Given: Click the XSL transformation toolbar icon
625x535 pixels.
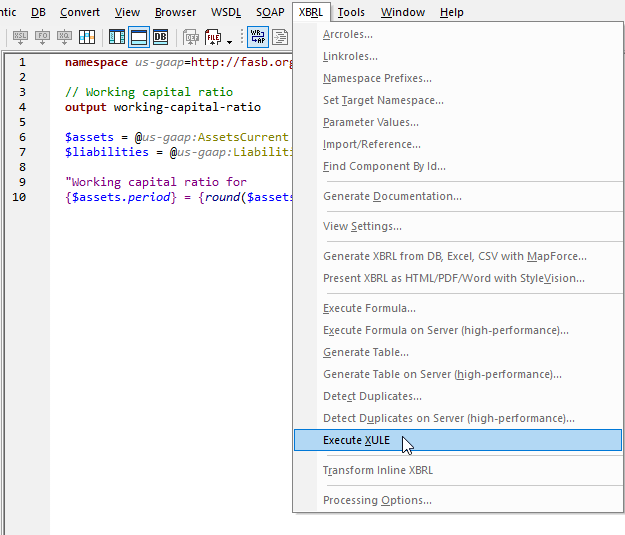Looking at the screenshot, I should tap(19, 38).
